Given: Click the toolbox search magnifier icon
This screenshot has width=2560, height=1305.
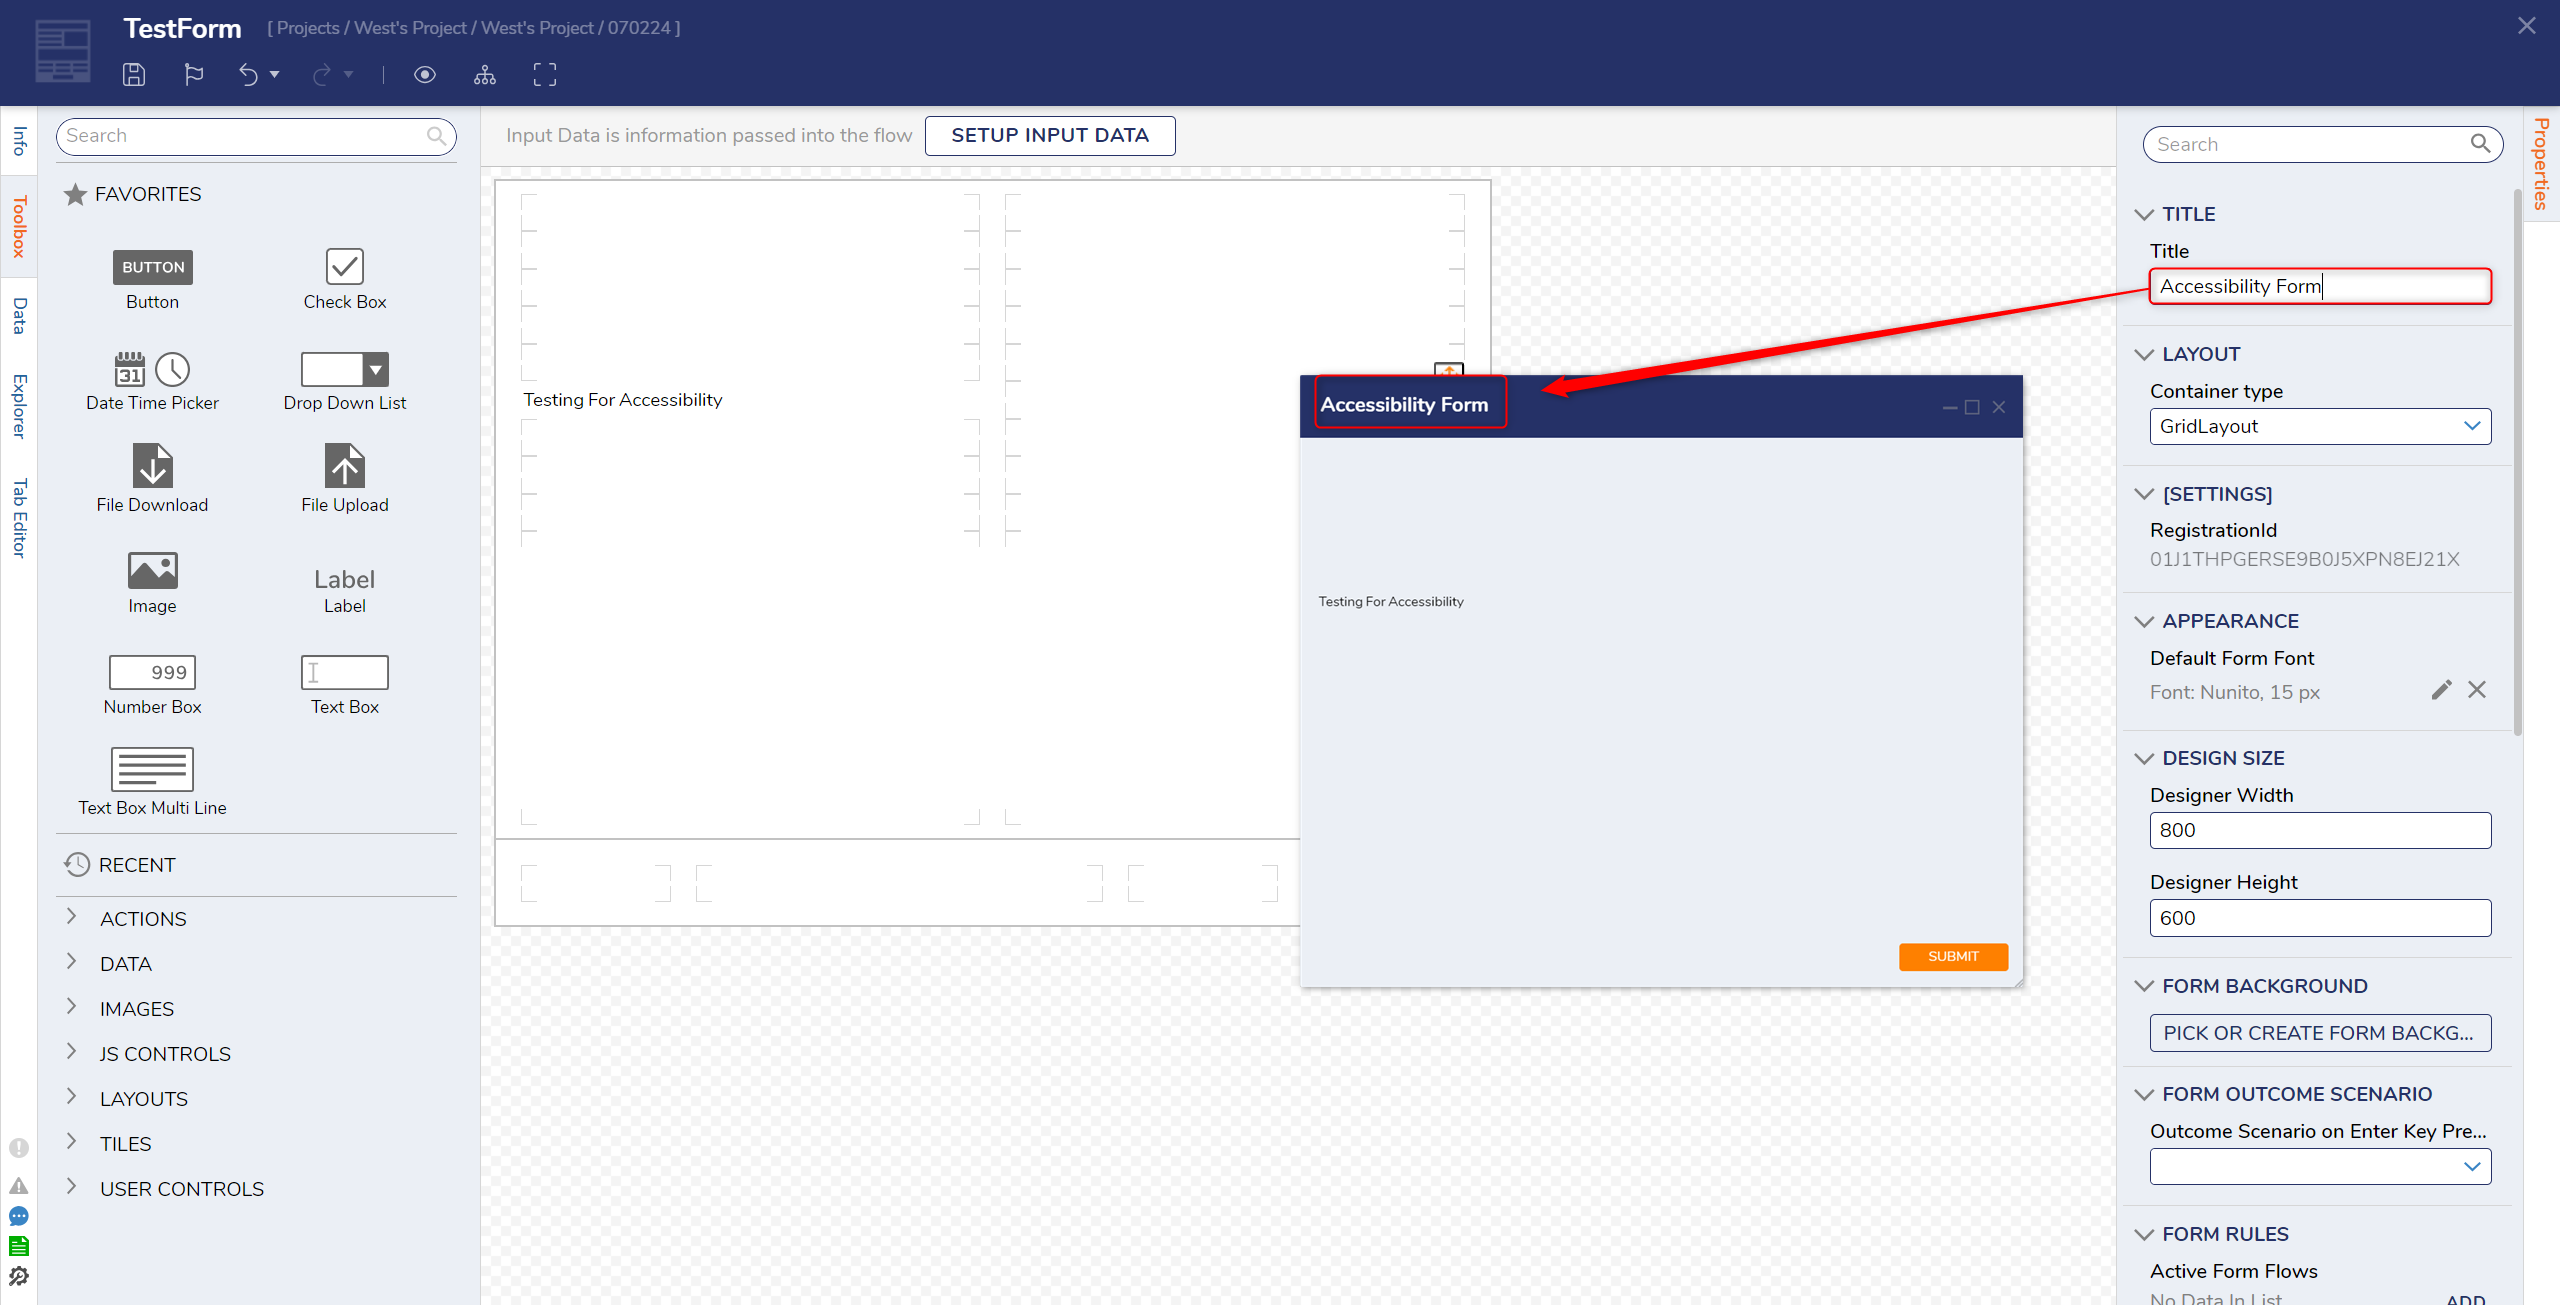Looking at the screenshot, I should coord(437,135).
